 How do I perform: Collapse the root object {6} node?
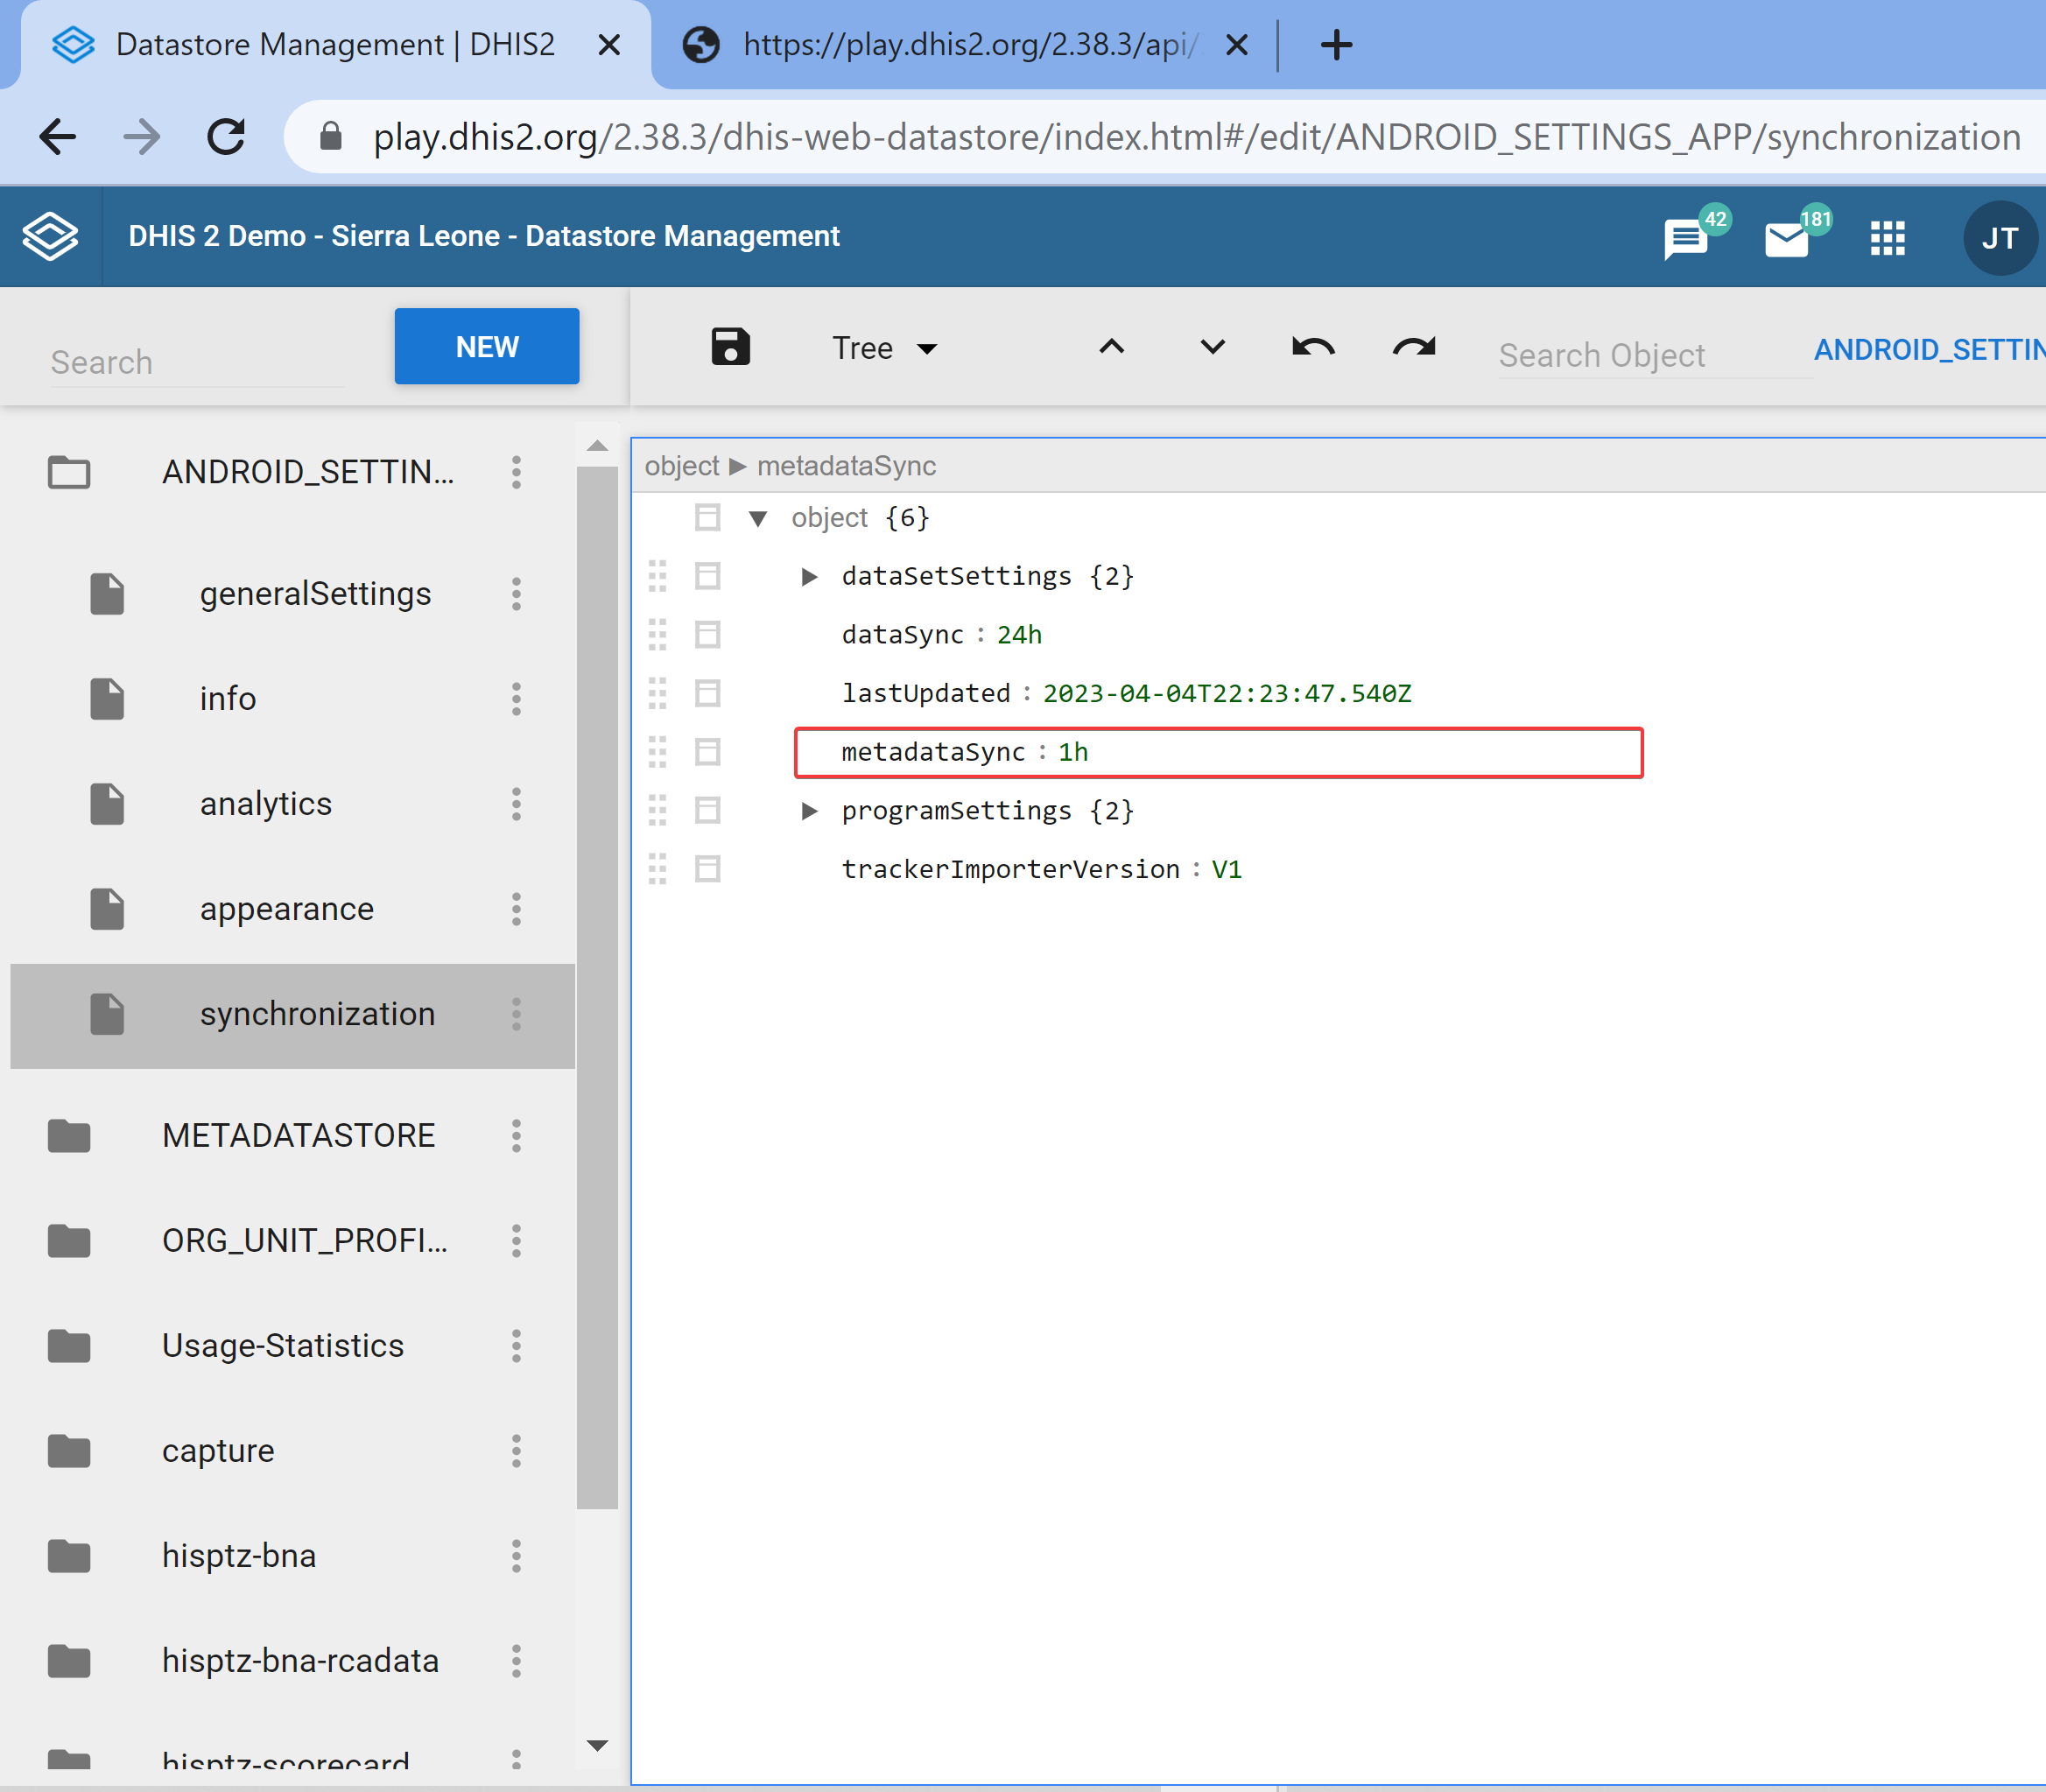click(758, 518)
